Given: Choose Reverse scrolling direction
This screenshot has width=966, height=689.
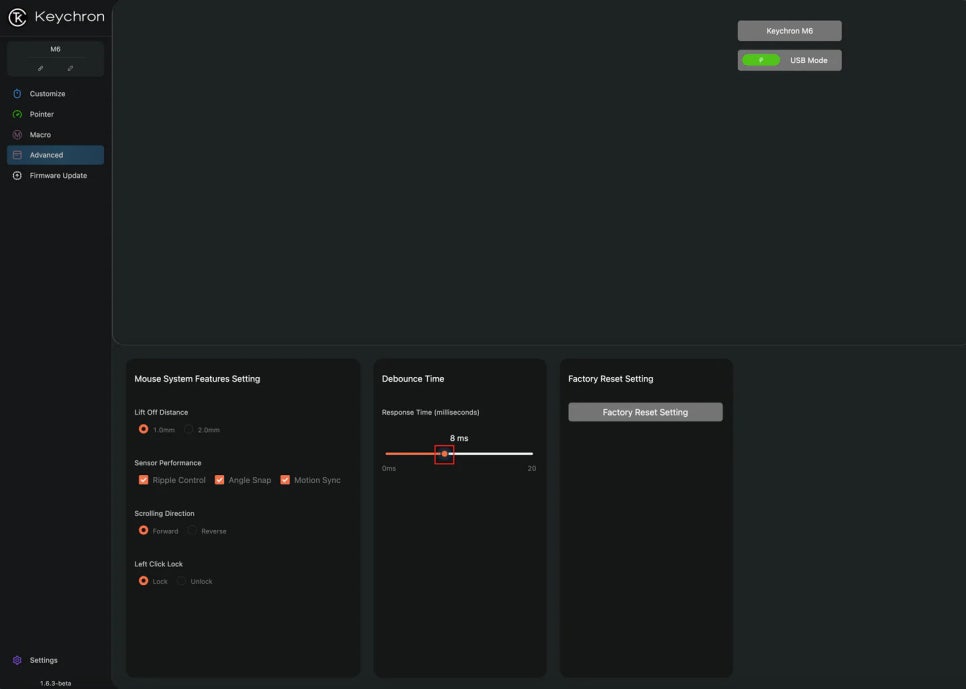Looking at the screenshot, I should point(192,530).
